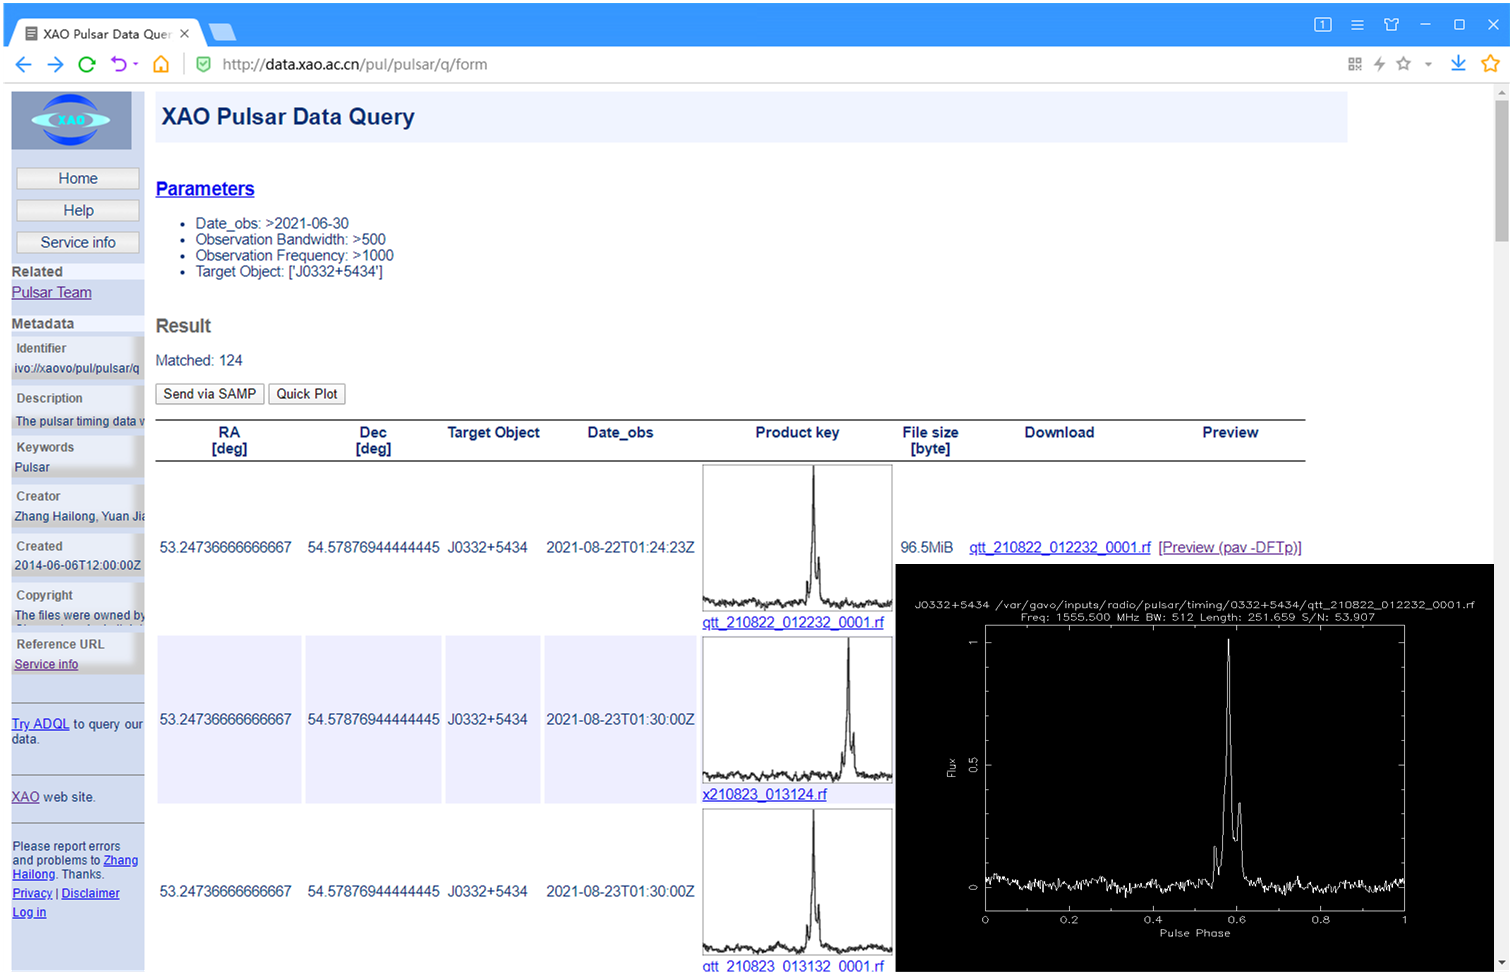Open the browser skin shirt icon
This screenshot has height=974, width=1512.
point(1391,24)
